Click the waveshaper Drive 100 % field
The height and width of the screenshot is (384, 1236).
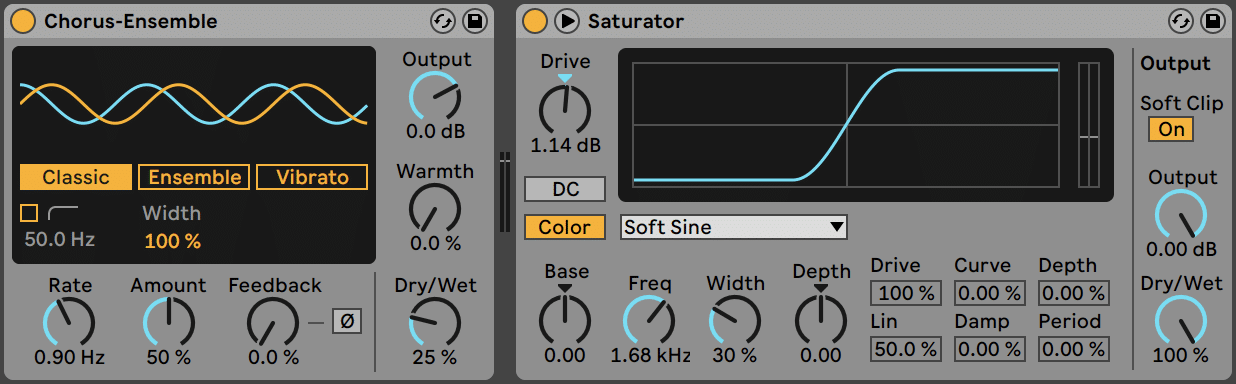[x=906, y=293]
